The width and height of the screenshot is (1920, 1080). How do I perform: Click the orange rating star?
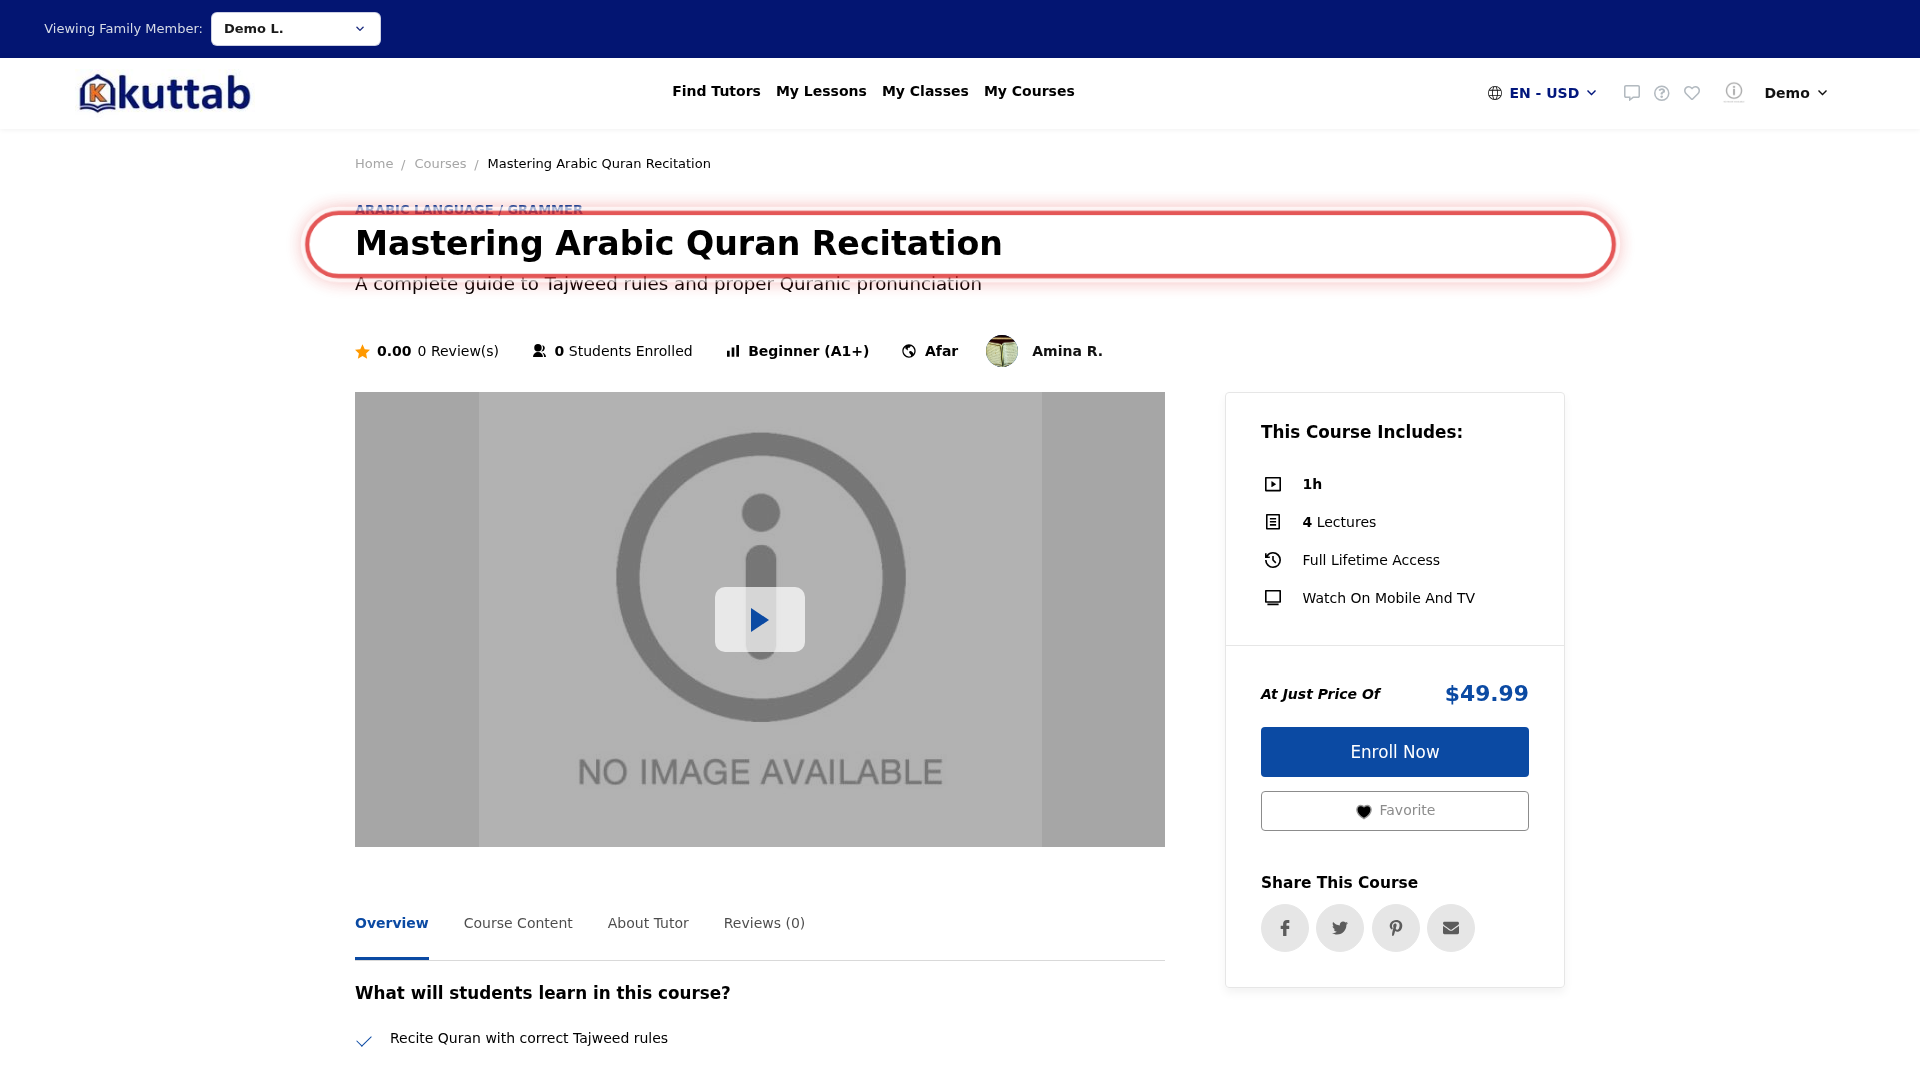[x=363, y=352]
